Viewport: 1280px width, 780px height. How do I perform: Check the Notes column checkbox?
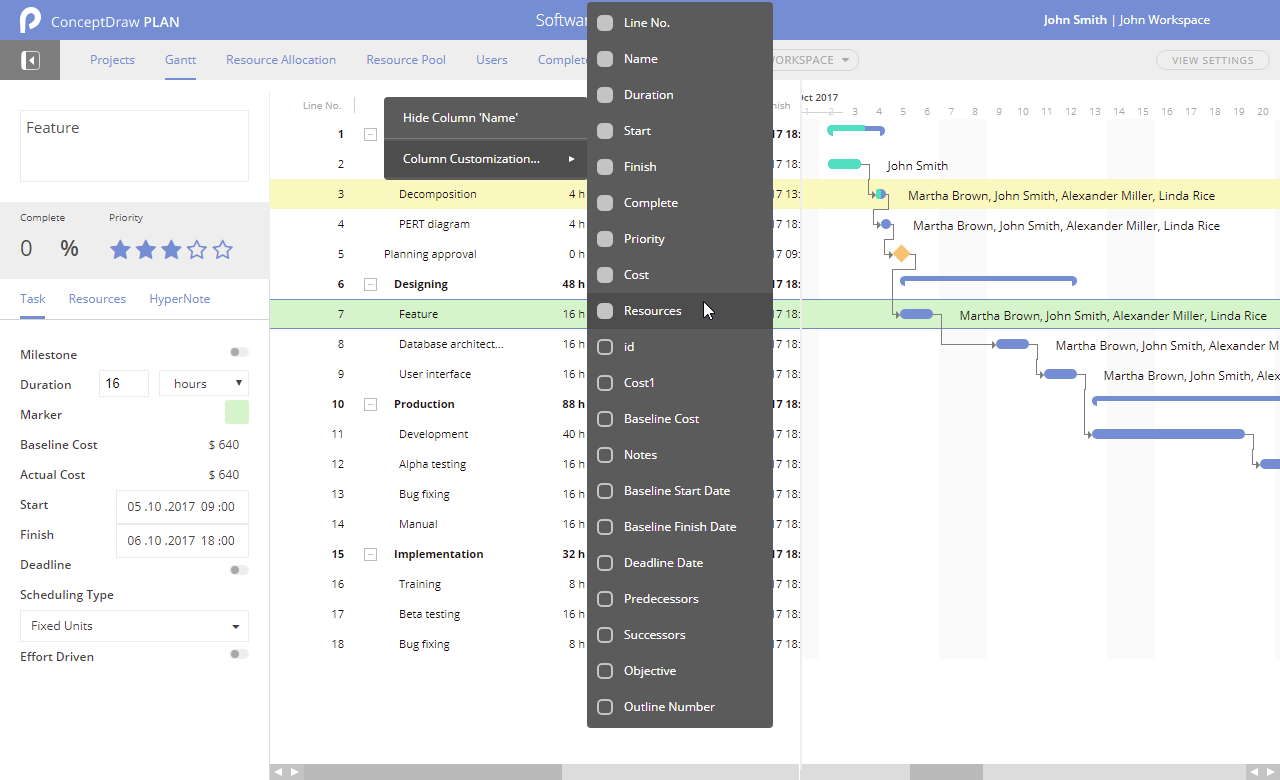605,455
